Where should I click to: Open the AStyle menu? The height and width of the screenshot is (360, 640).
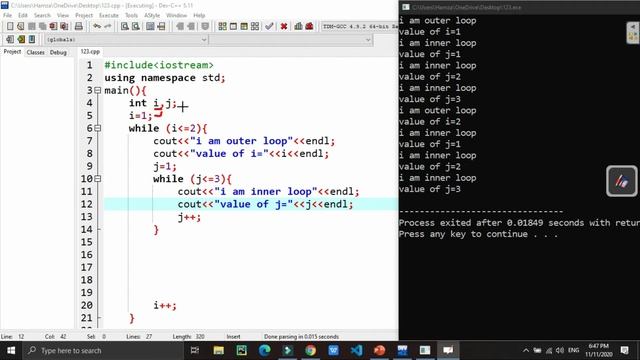(152, 15)
